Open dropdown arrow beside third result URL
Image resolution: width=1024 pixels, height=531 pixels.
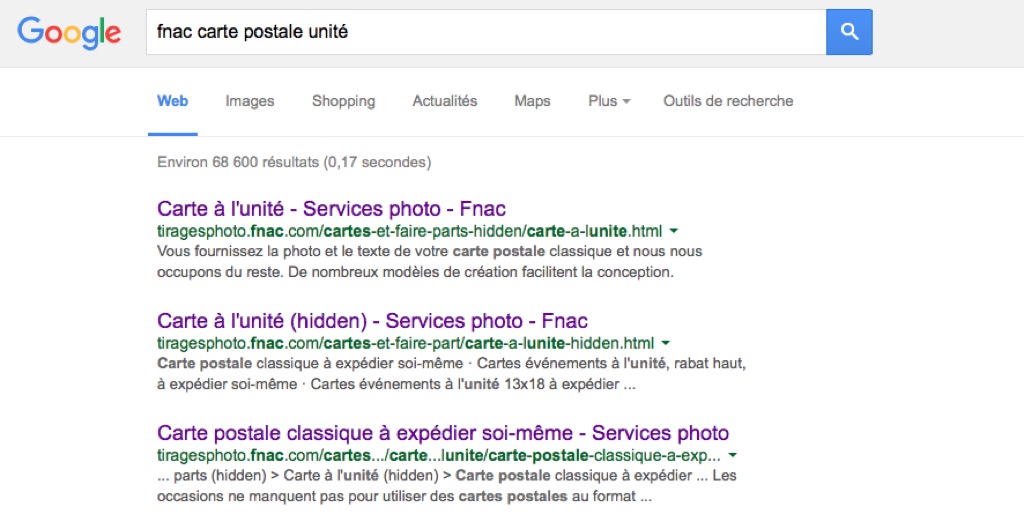733,456
